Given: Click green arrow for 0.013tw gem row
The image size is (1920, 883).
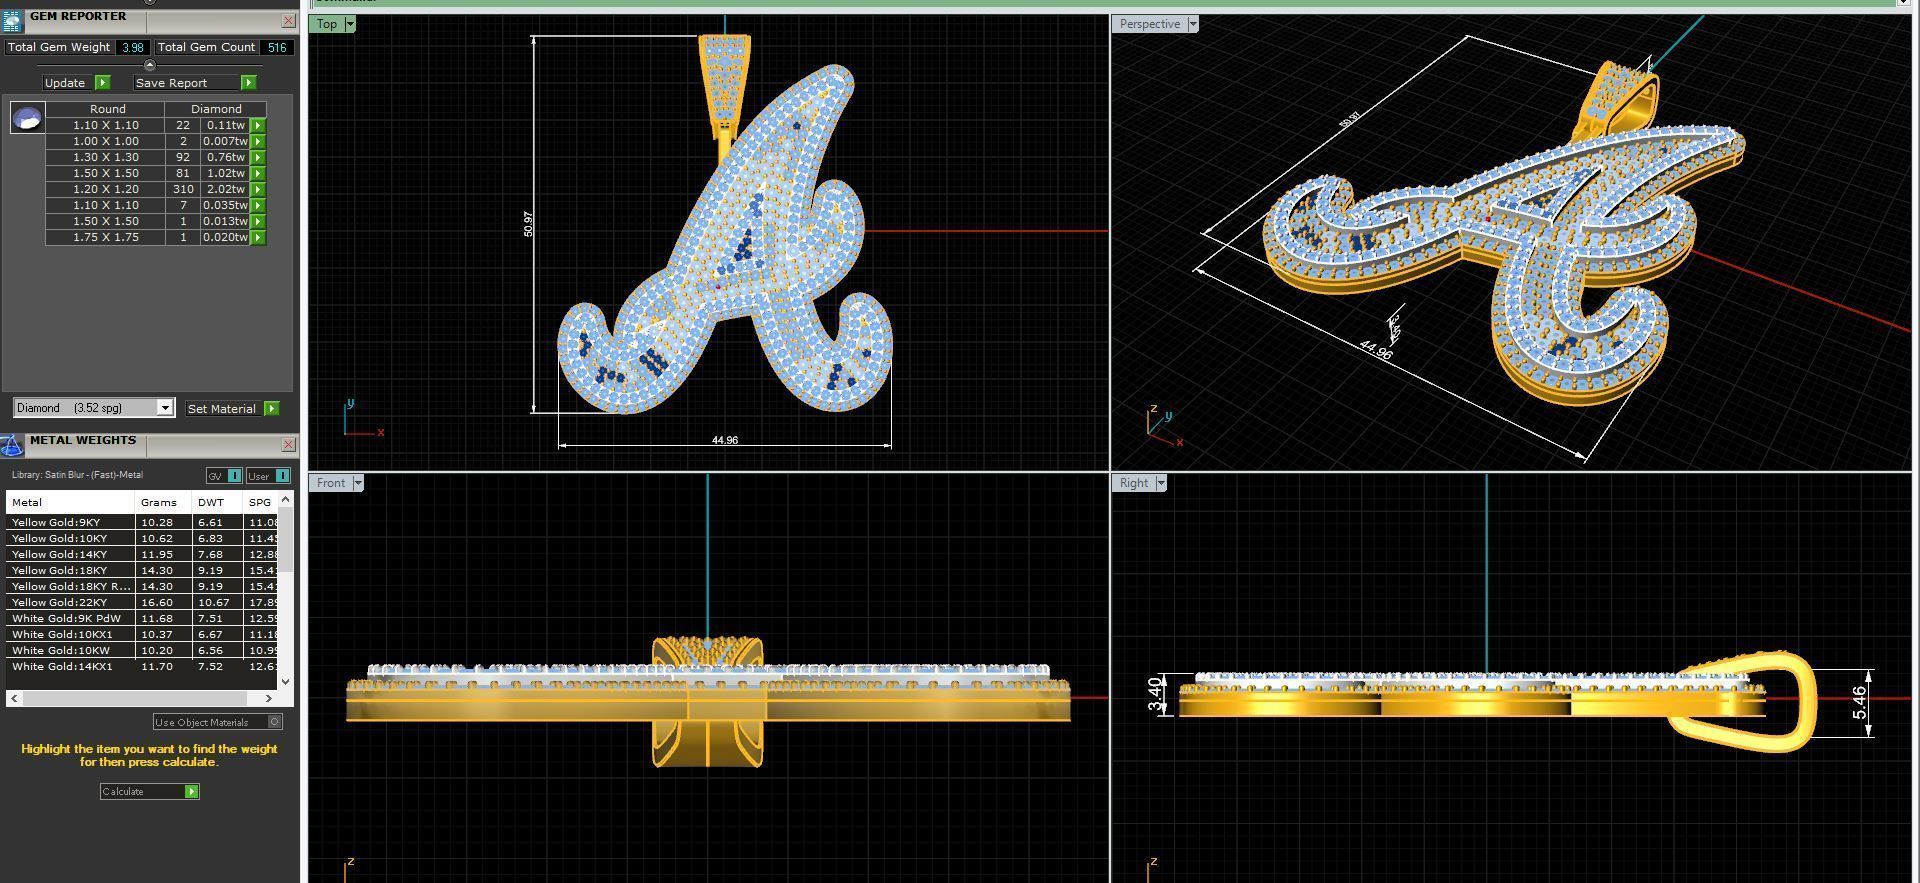Looking at the screenshot, I should click(258, 221).
